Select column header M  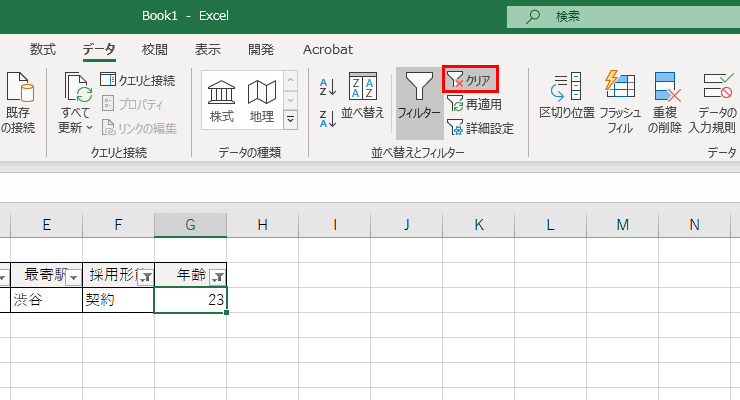point(622,225)
